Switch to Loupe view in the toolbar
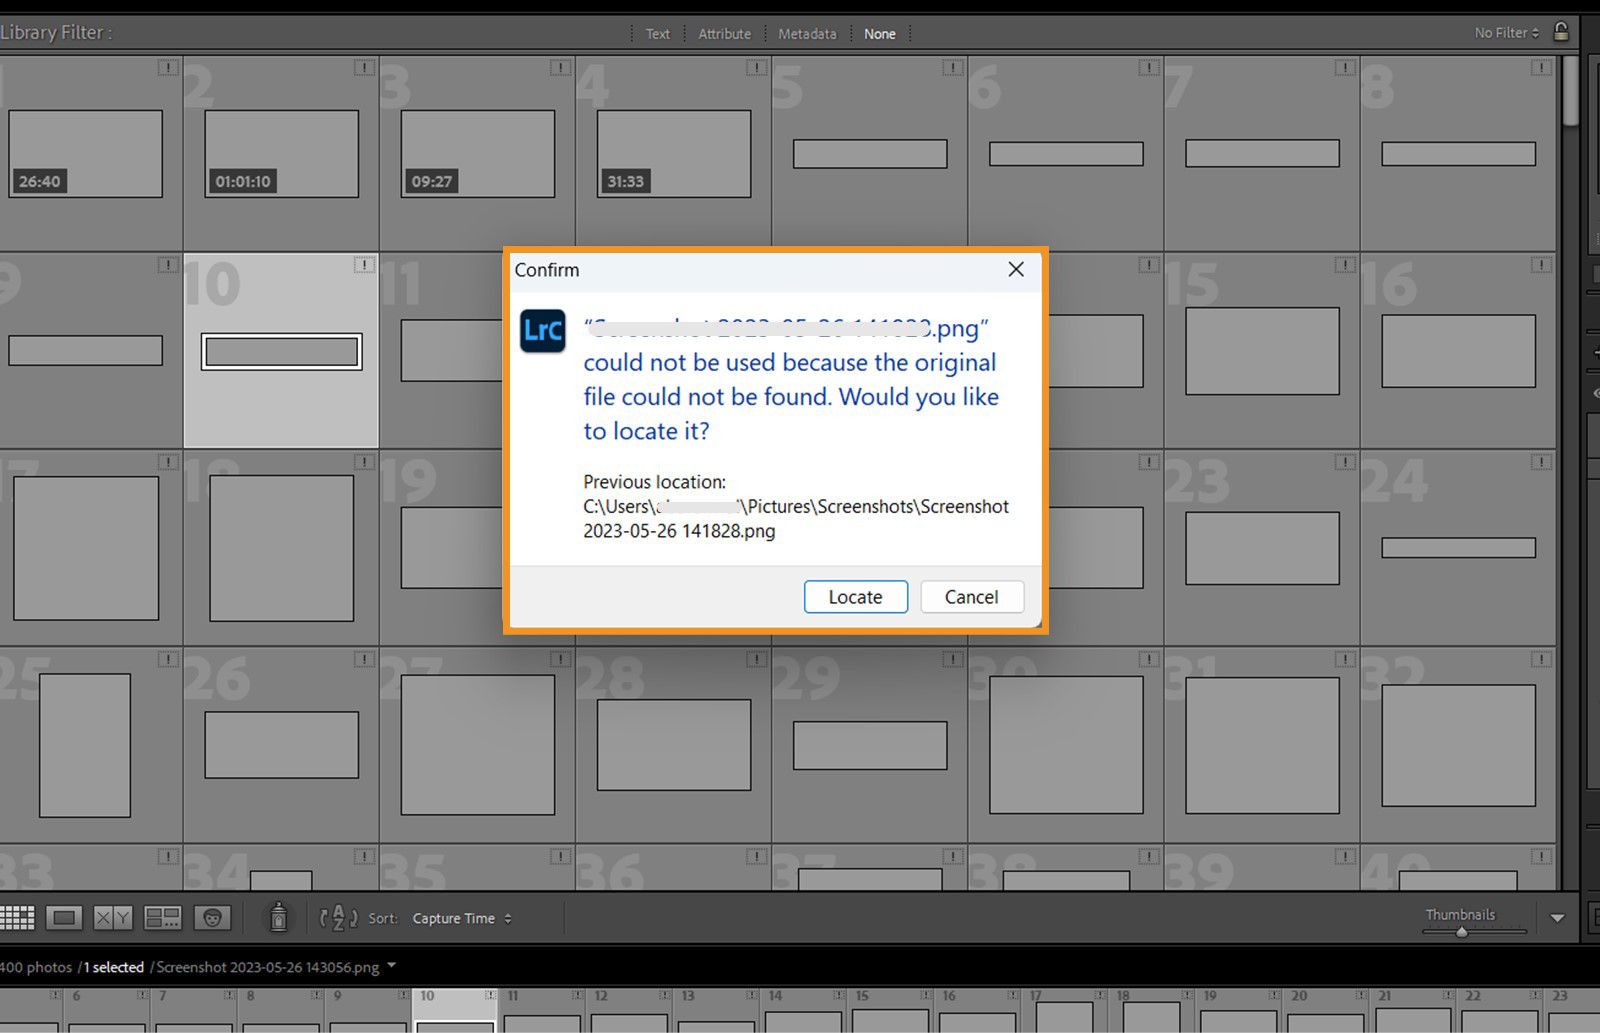Viewport: 1600px width, 1033px height. click(63, 918)
